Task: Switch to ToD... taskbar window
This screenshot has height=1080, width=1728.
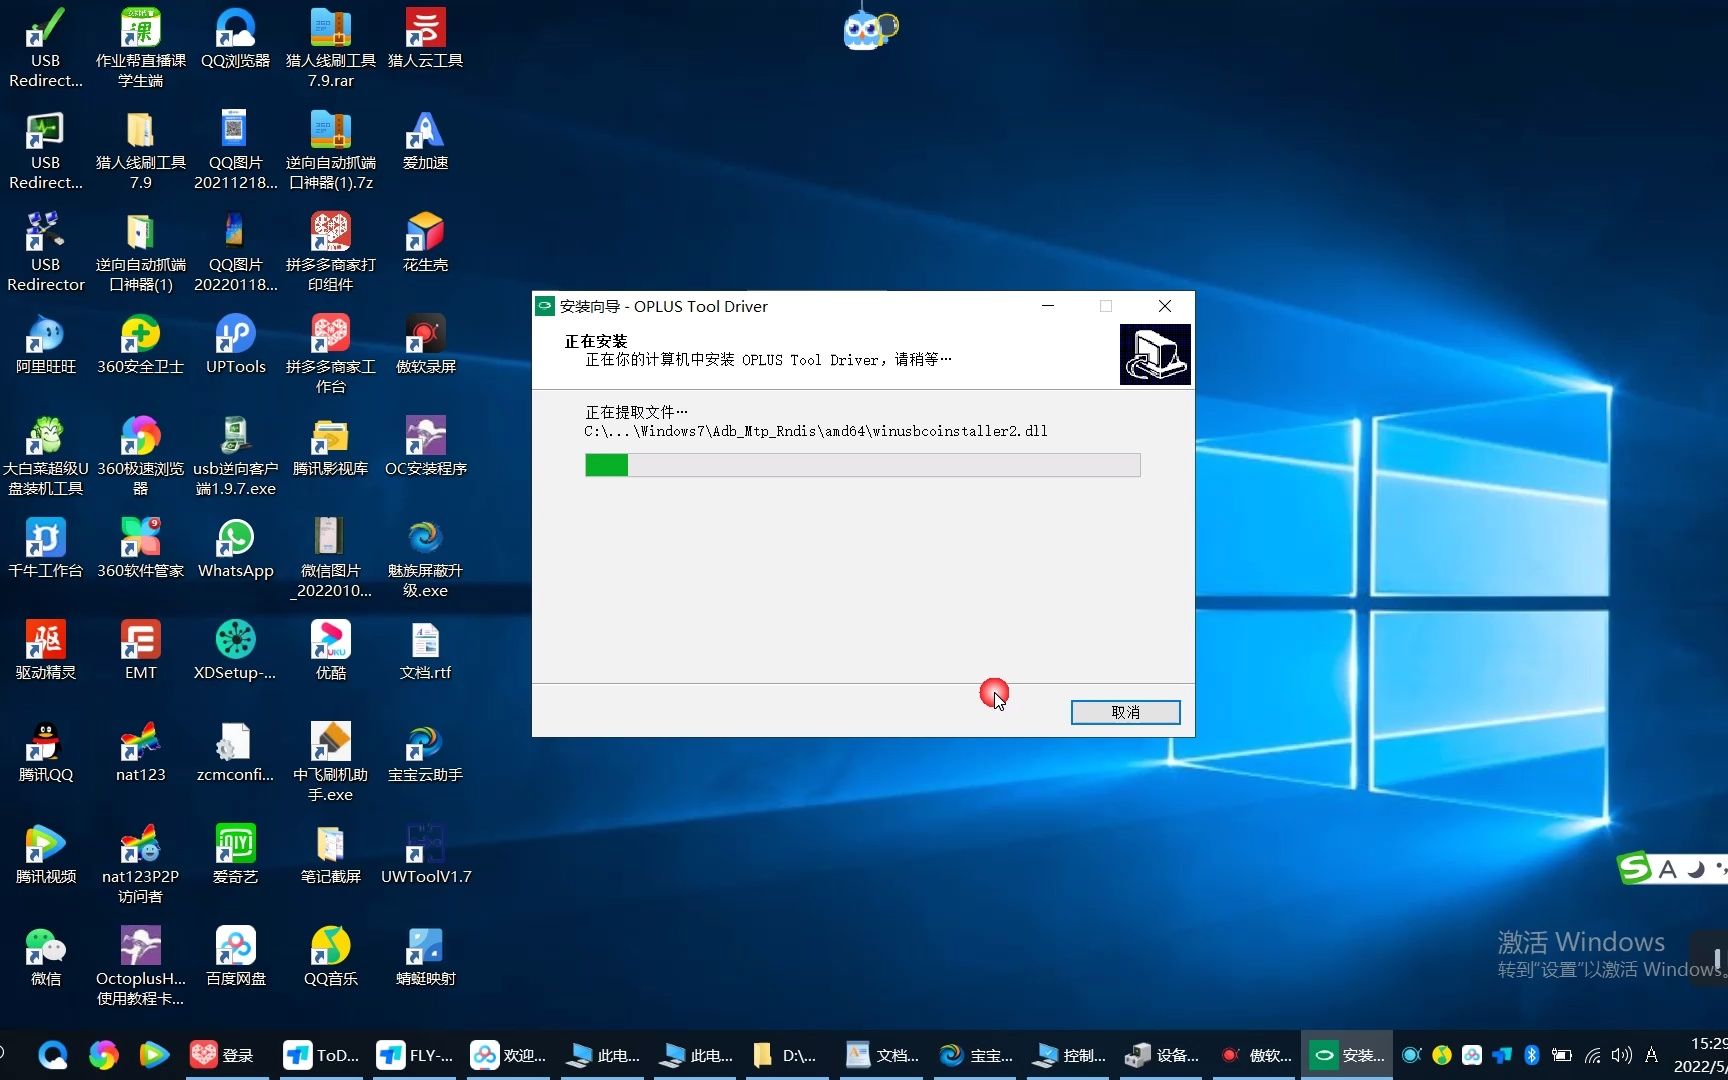Action: (x=322, y=1055)
